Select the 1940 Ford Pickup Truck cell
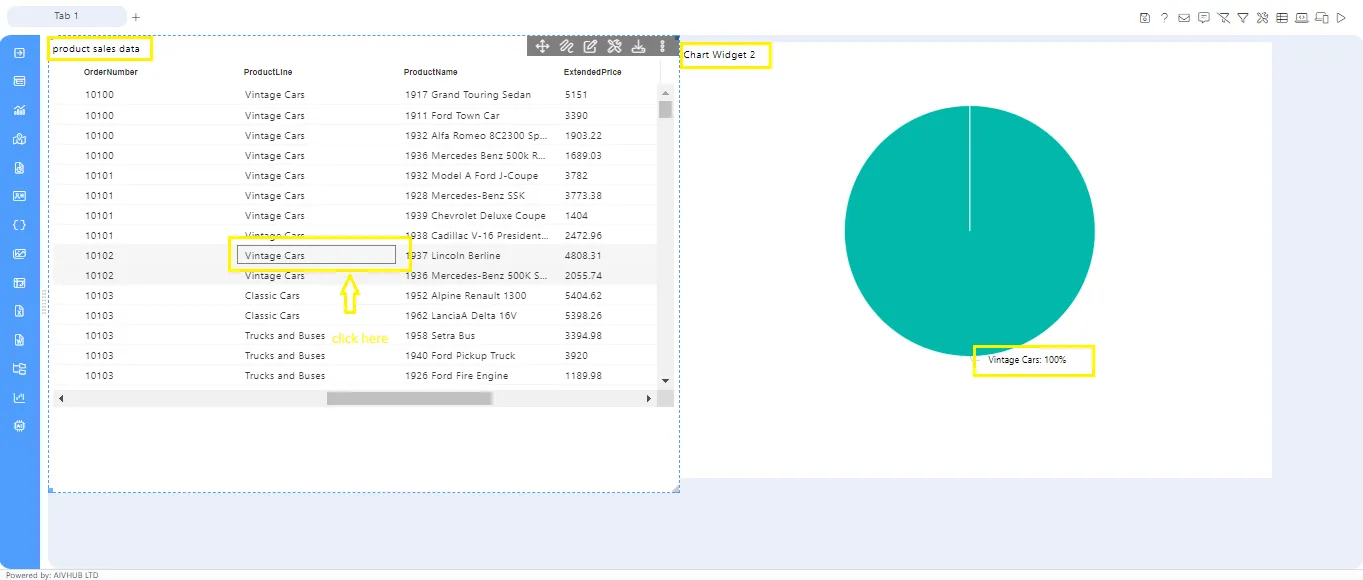This screenshot has width=1363, height=580. (x=460, y=355)
